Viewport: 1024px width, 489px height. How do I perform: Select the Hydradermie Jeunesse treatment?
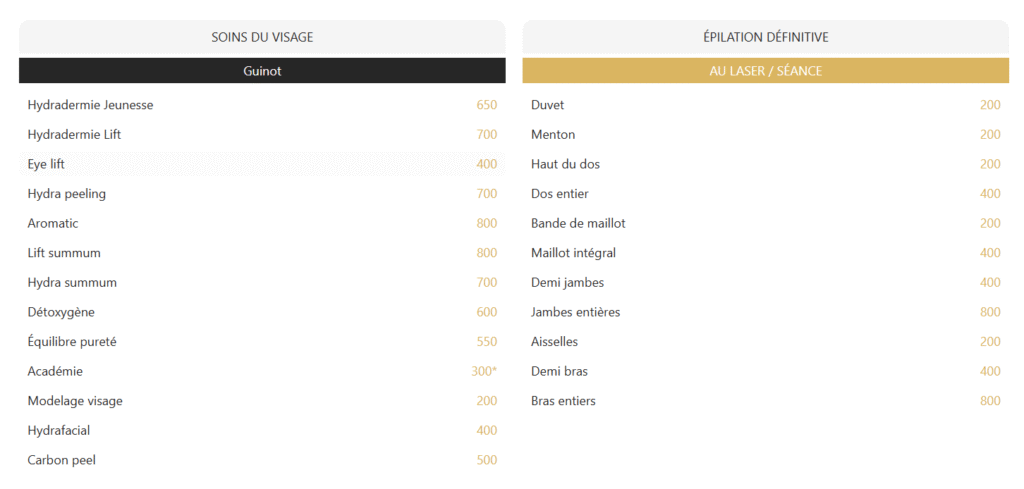[90, 105]
